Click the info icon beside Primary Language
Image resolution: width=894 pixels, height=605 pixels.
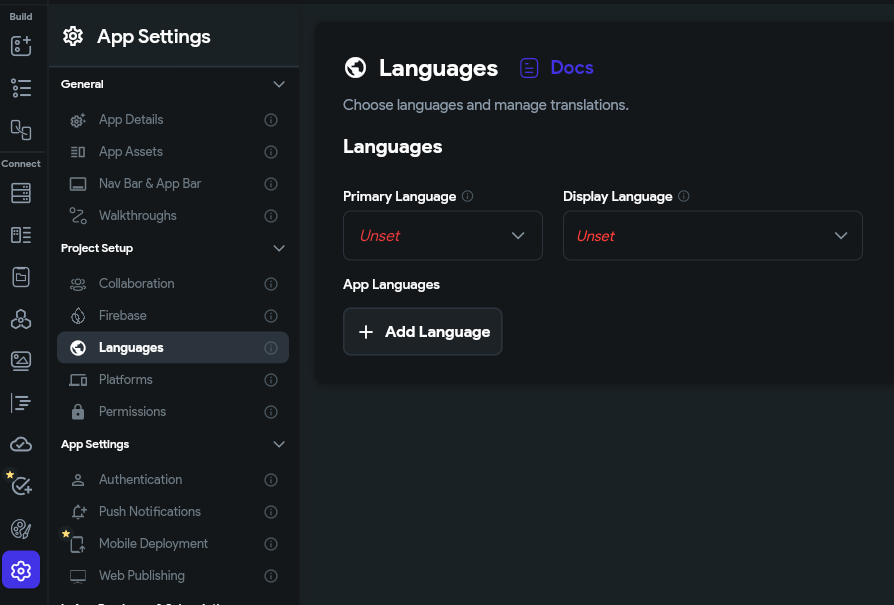point(468,197)
